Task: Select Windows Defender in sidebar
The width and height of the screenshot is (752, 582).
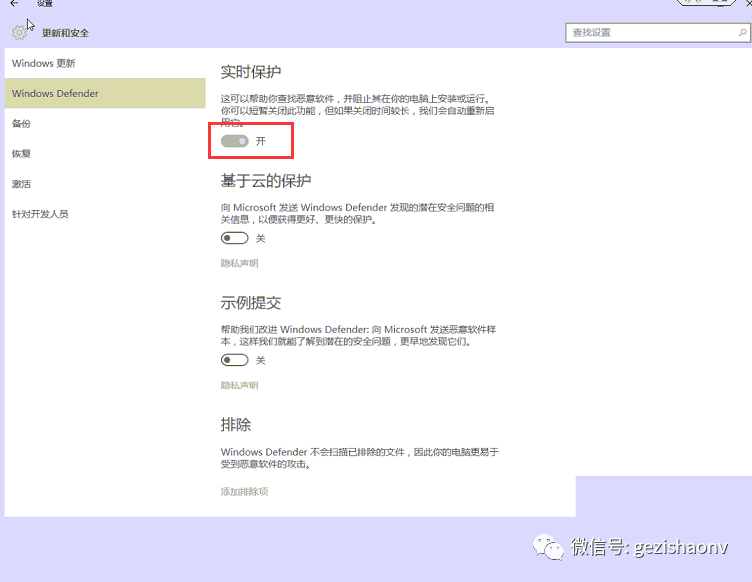Action: pos(105,93)
